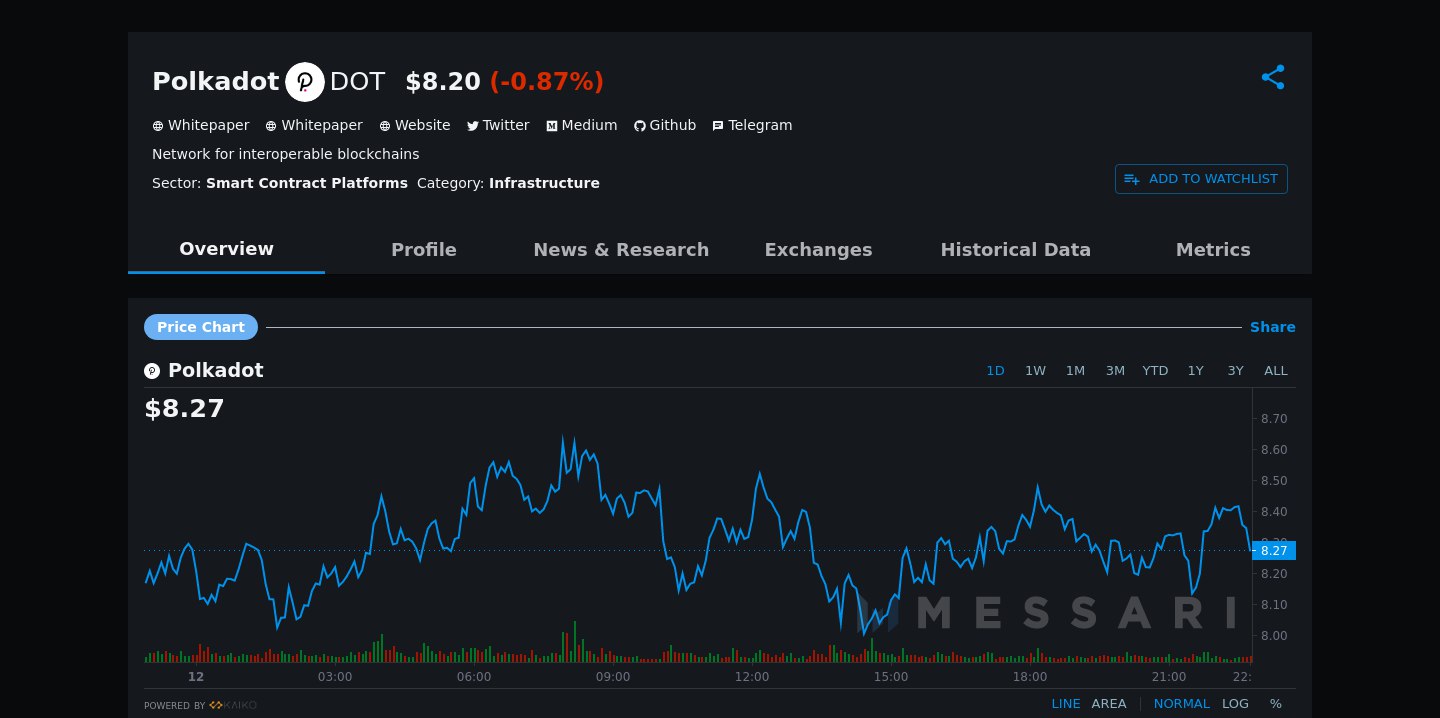This screenshot has height=718, width=1440.
Task: Click the 03:00 time axis label
Action: [335, 677]
